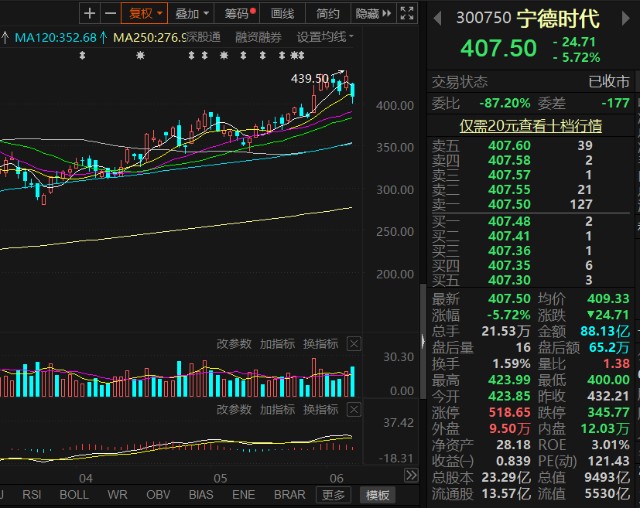The height and width of the screenshot is (508, 640).
Task: Select the WR indicator tab
Action: (x=118, y=495)
